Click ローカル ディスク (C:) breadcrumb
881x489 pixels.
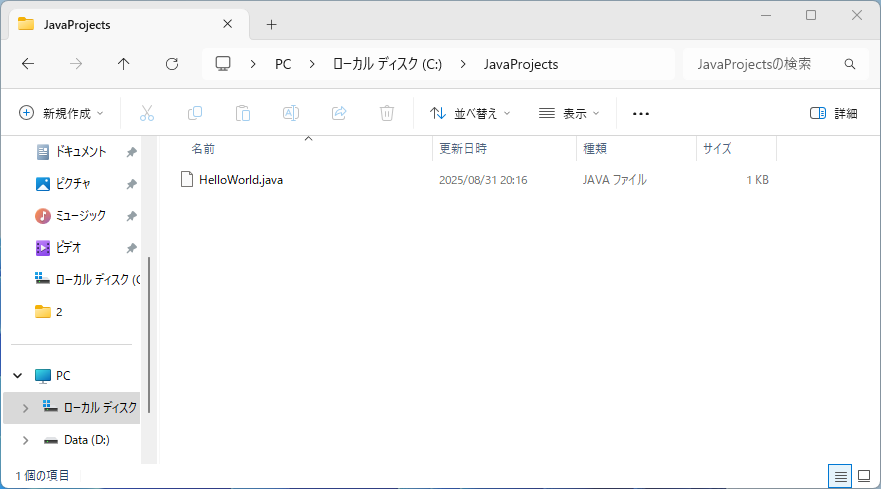387,64
